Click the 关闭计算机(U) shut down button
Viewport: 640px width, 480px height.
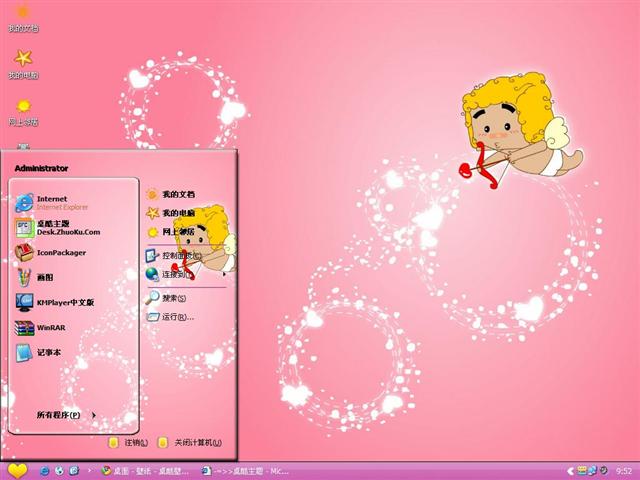tap(190, 442)
